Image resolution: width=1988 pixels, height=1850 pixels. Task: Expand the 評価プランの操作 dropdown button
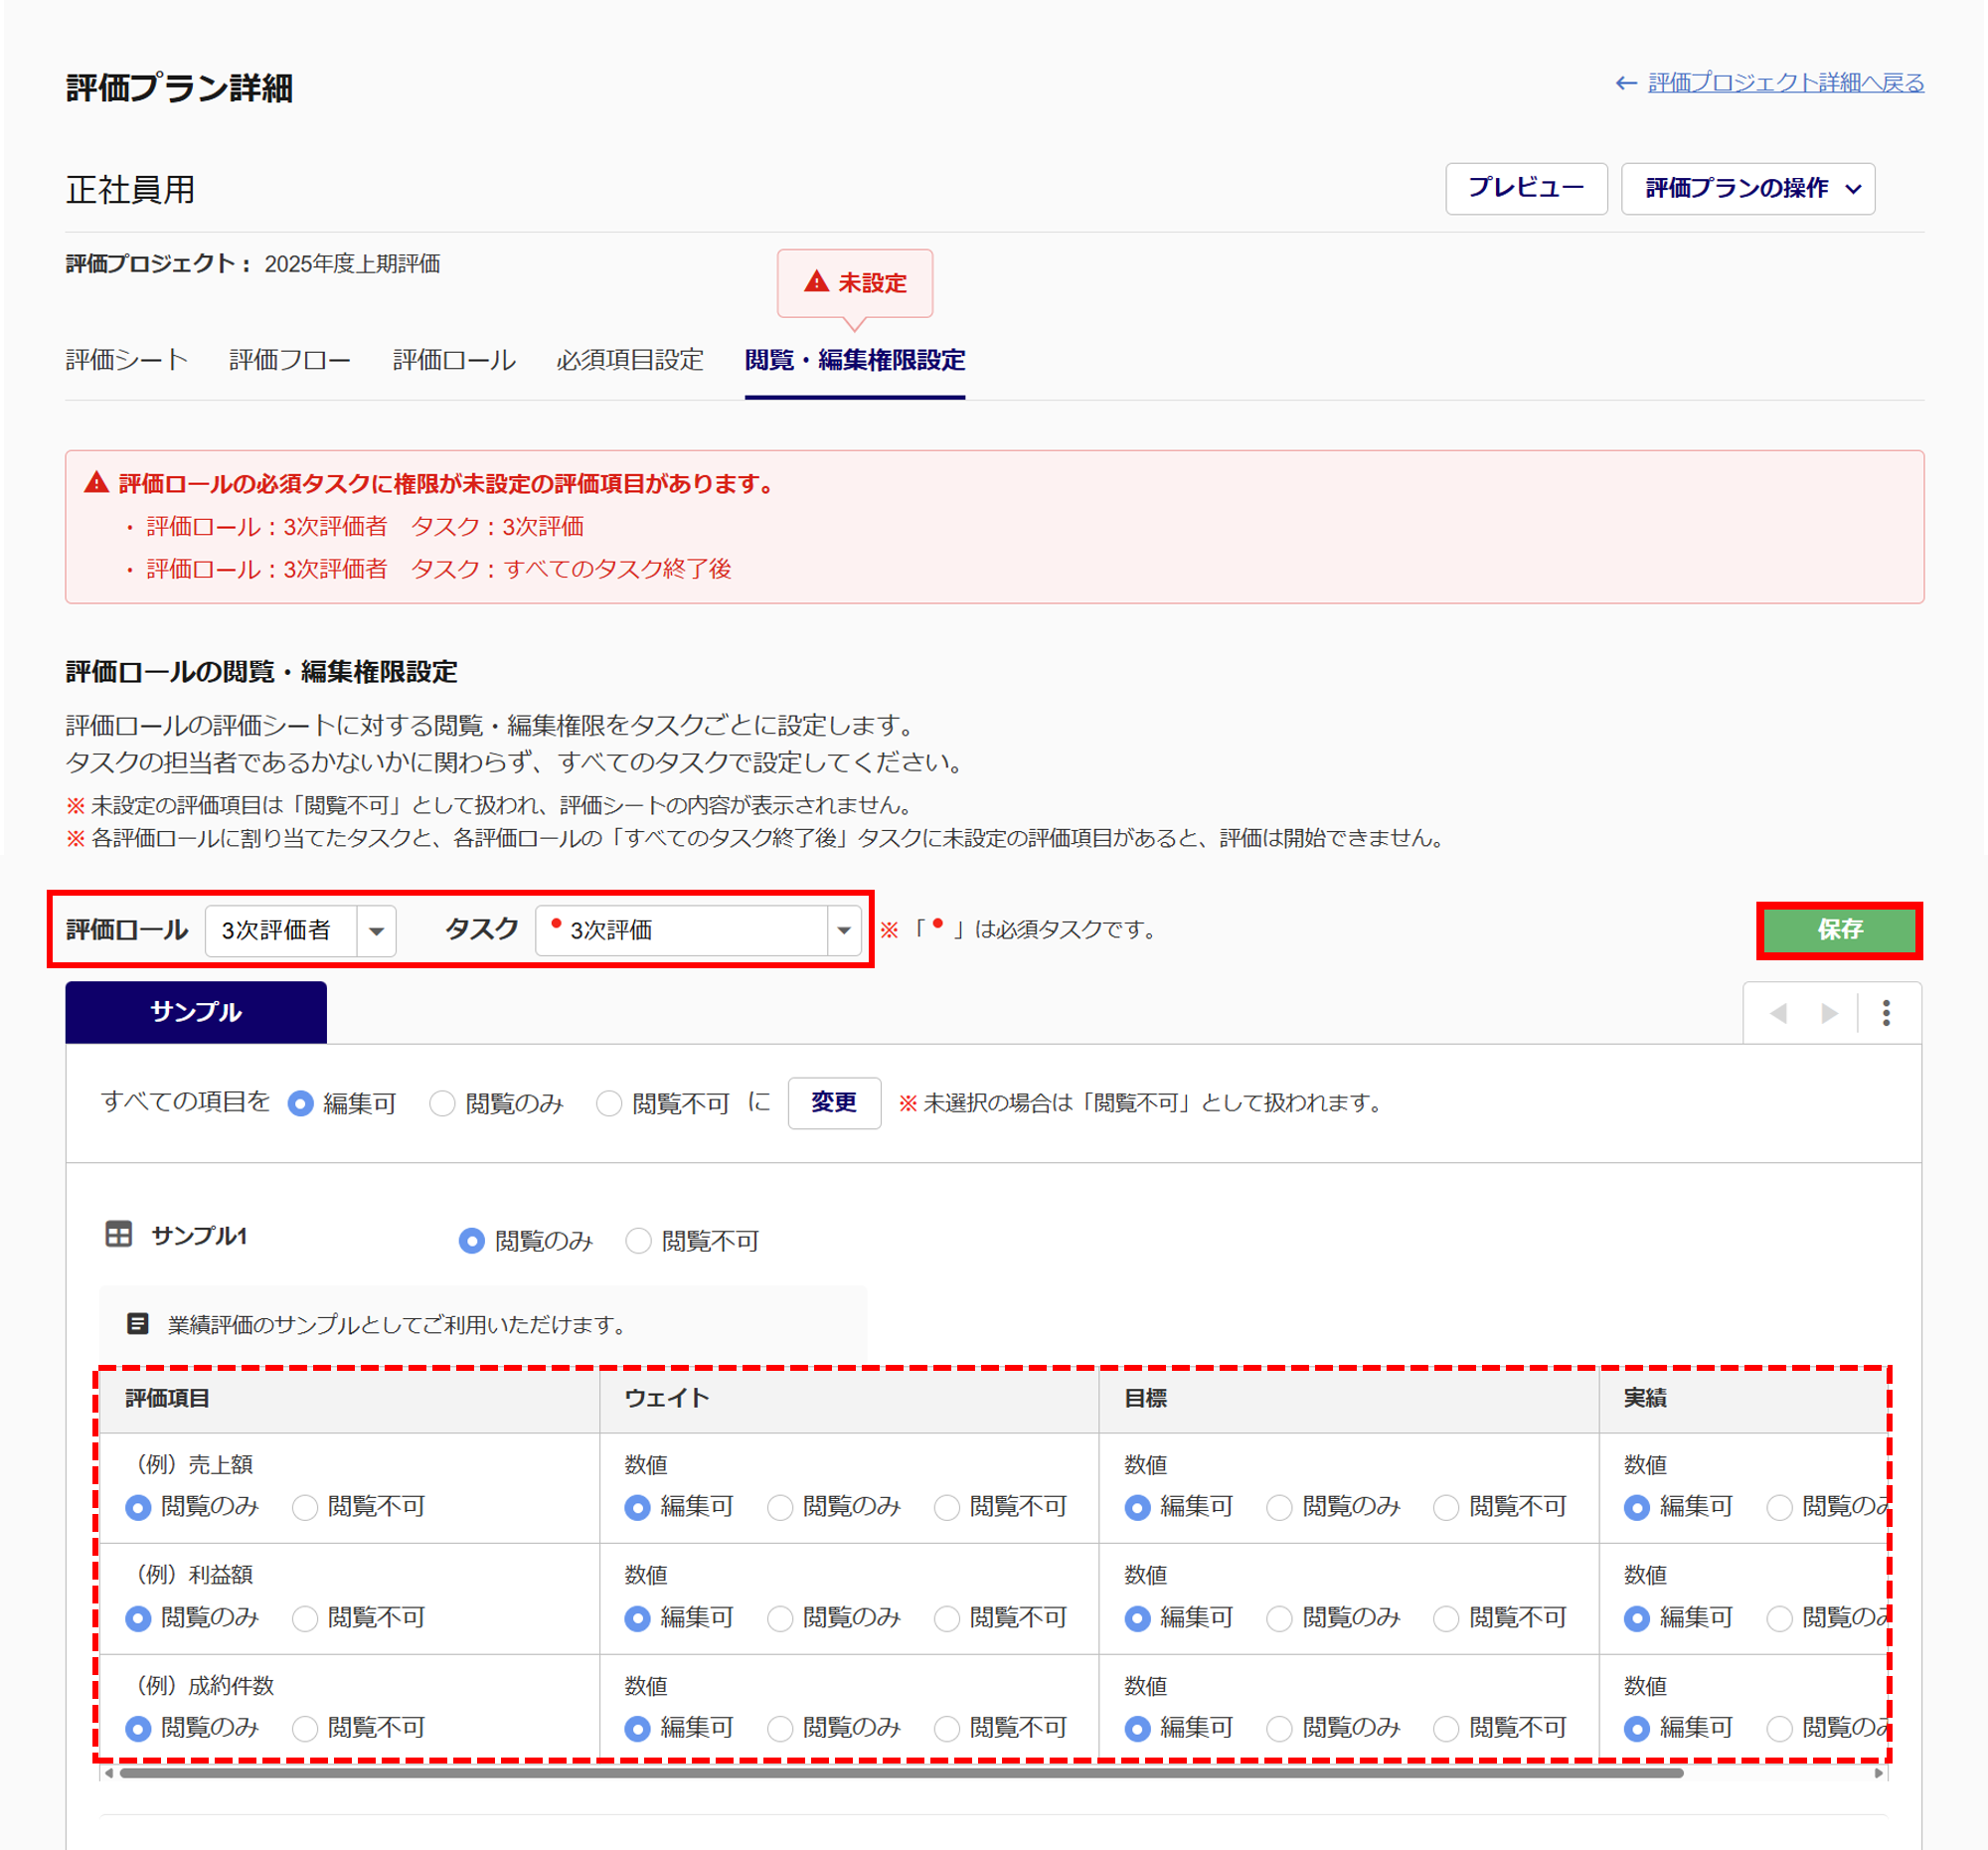1747,188
